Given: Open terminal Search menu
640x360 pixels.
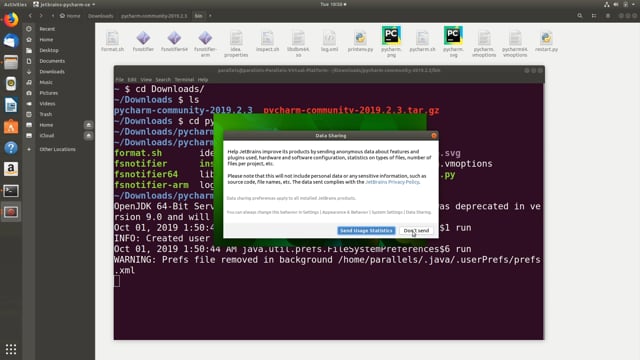Looking at the screenshot, I should (163, 80).
